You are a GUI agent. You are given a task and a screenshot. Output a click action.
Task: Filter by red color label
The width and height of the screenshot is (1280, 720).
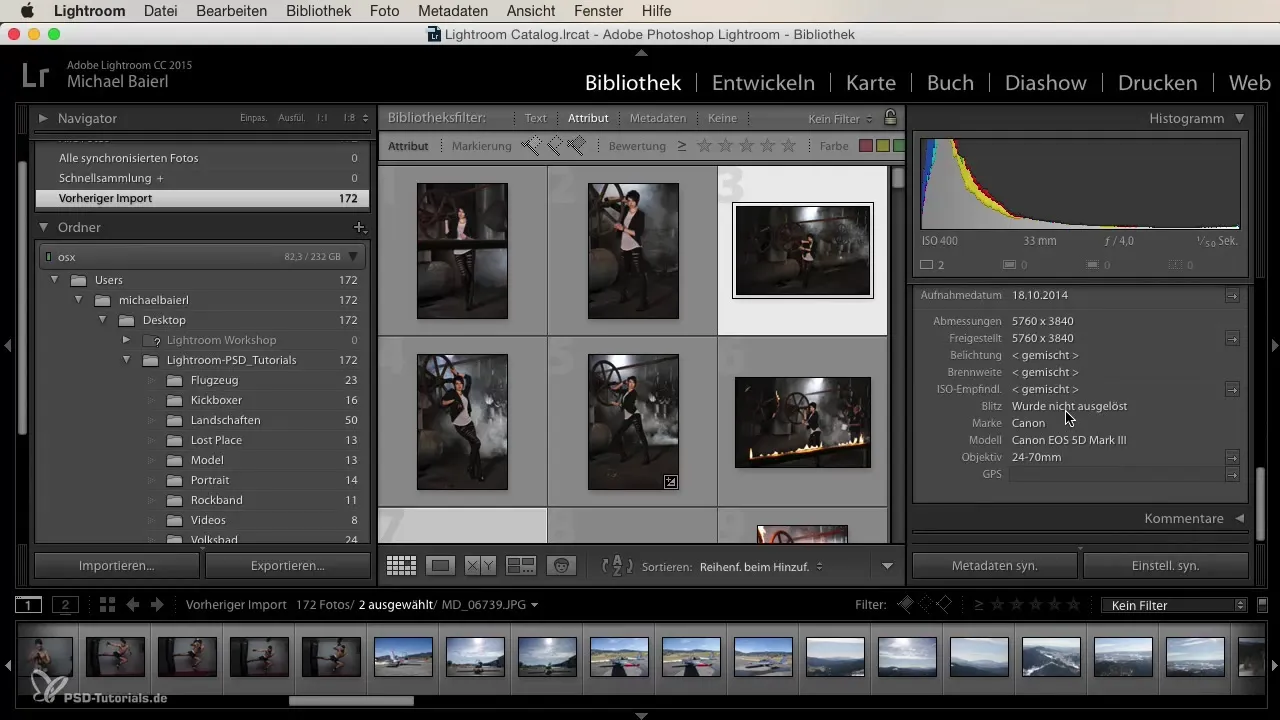(x=866, y=146)
